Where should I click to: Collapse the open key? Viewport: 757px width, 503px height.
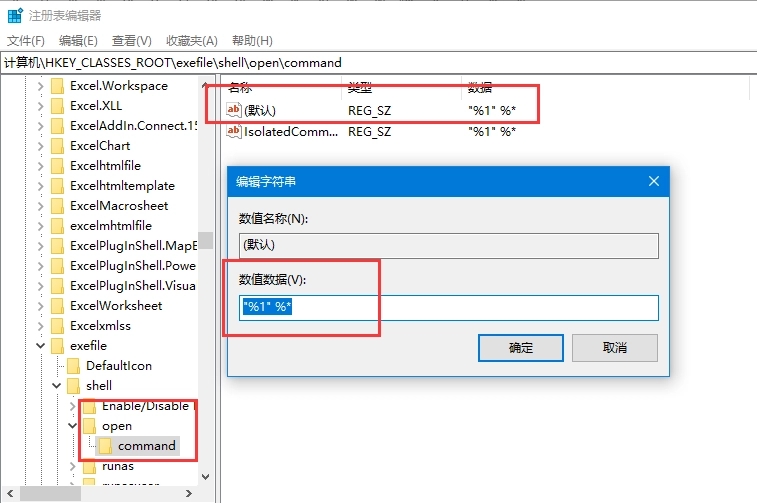tap(72, 426)
